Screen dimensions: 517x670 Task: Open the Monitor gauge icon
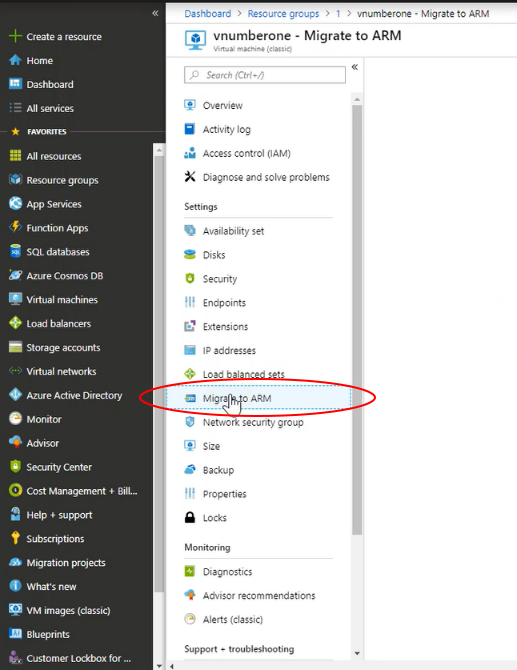(x=15, y=419)
